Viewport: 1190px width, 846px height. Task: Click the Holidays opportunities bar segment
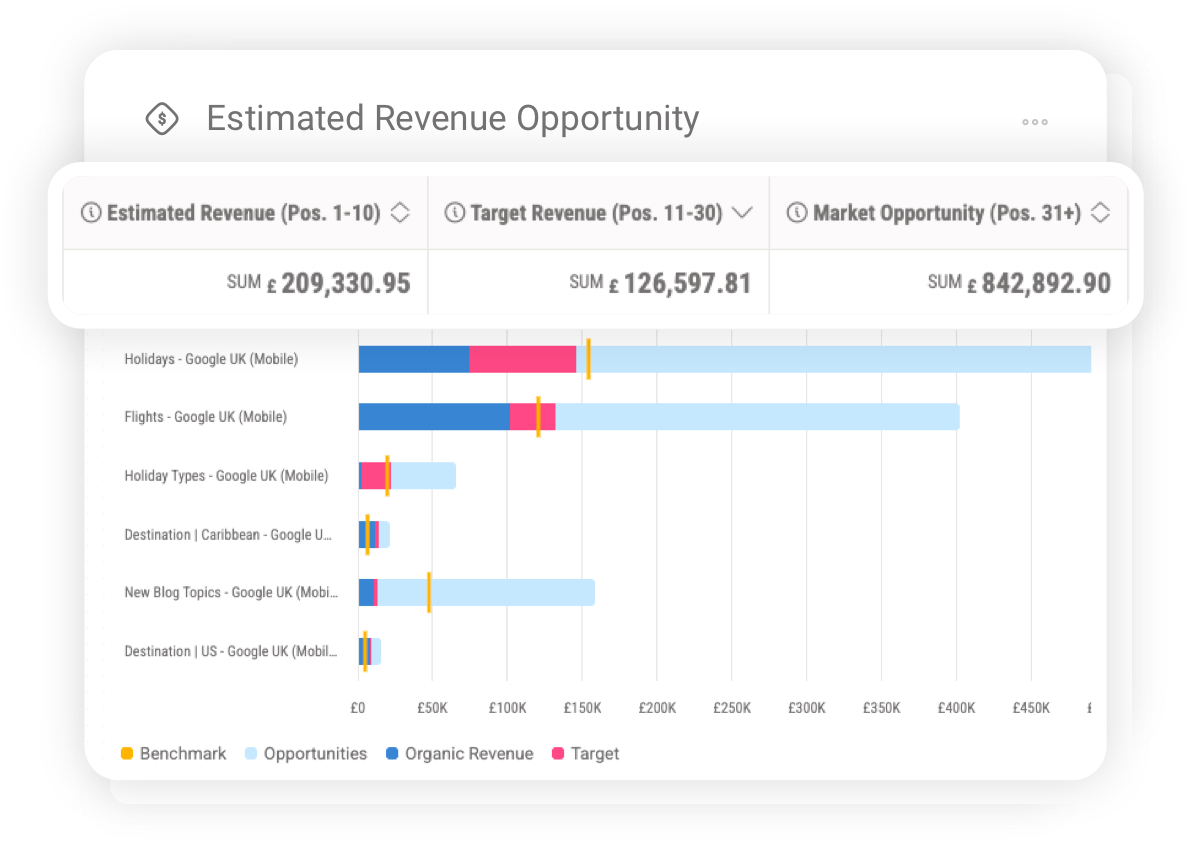(840, 359)
